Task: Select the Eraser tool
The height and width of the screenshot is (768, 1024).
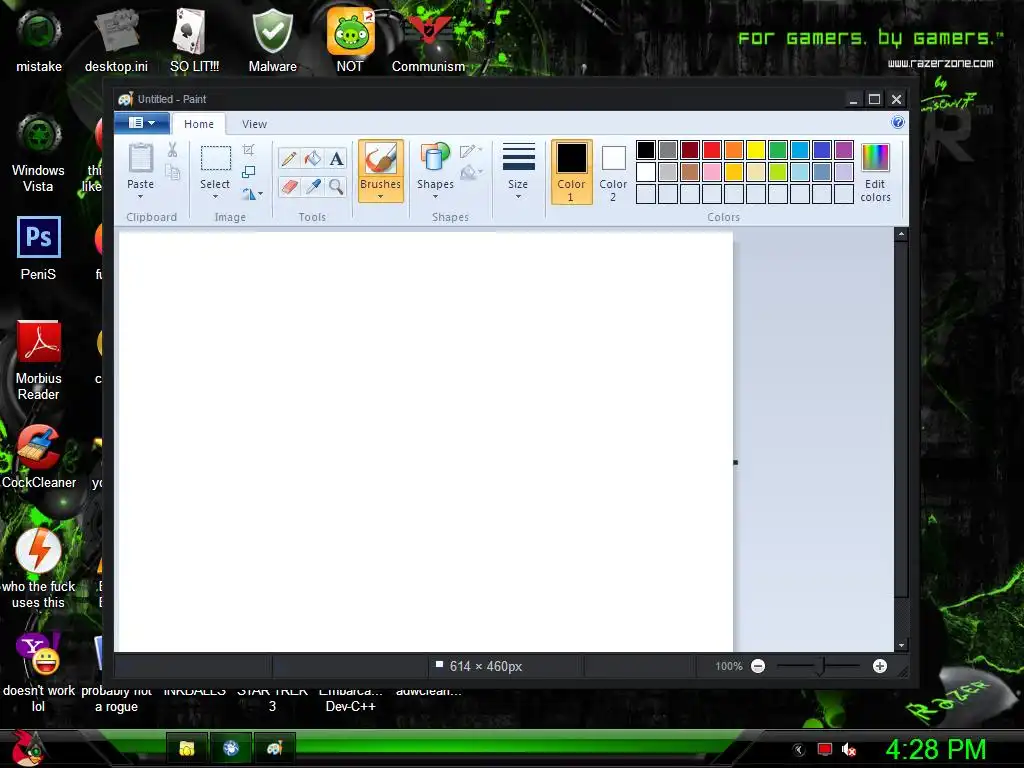Action: coord(289,187)
